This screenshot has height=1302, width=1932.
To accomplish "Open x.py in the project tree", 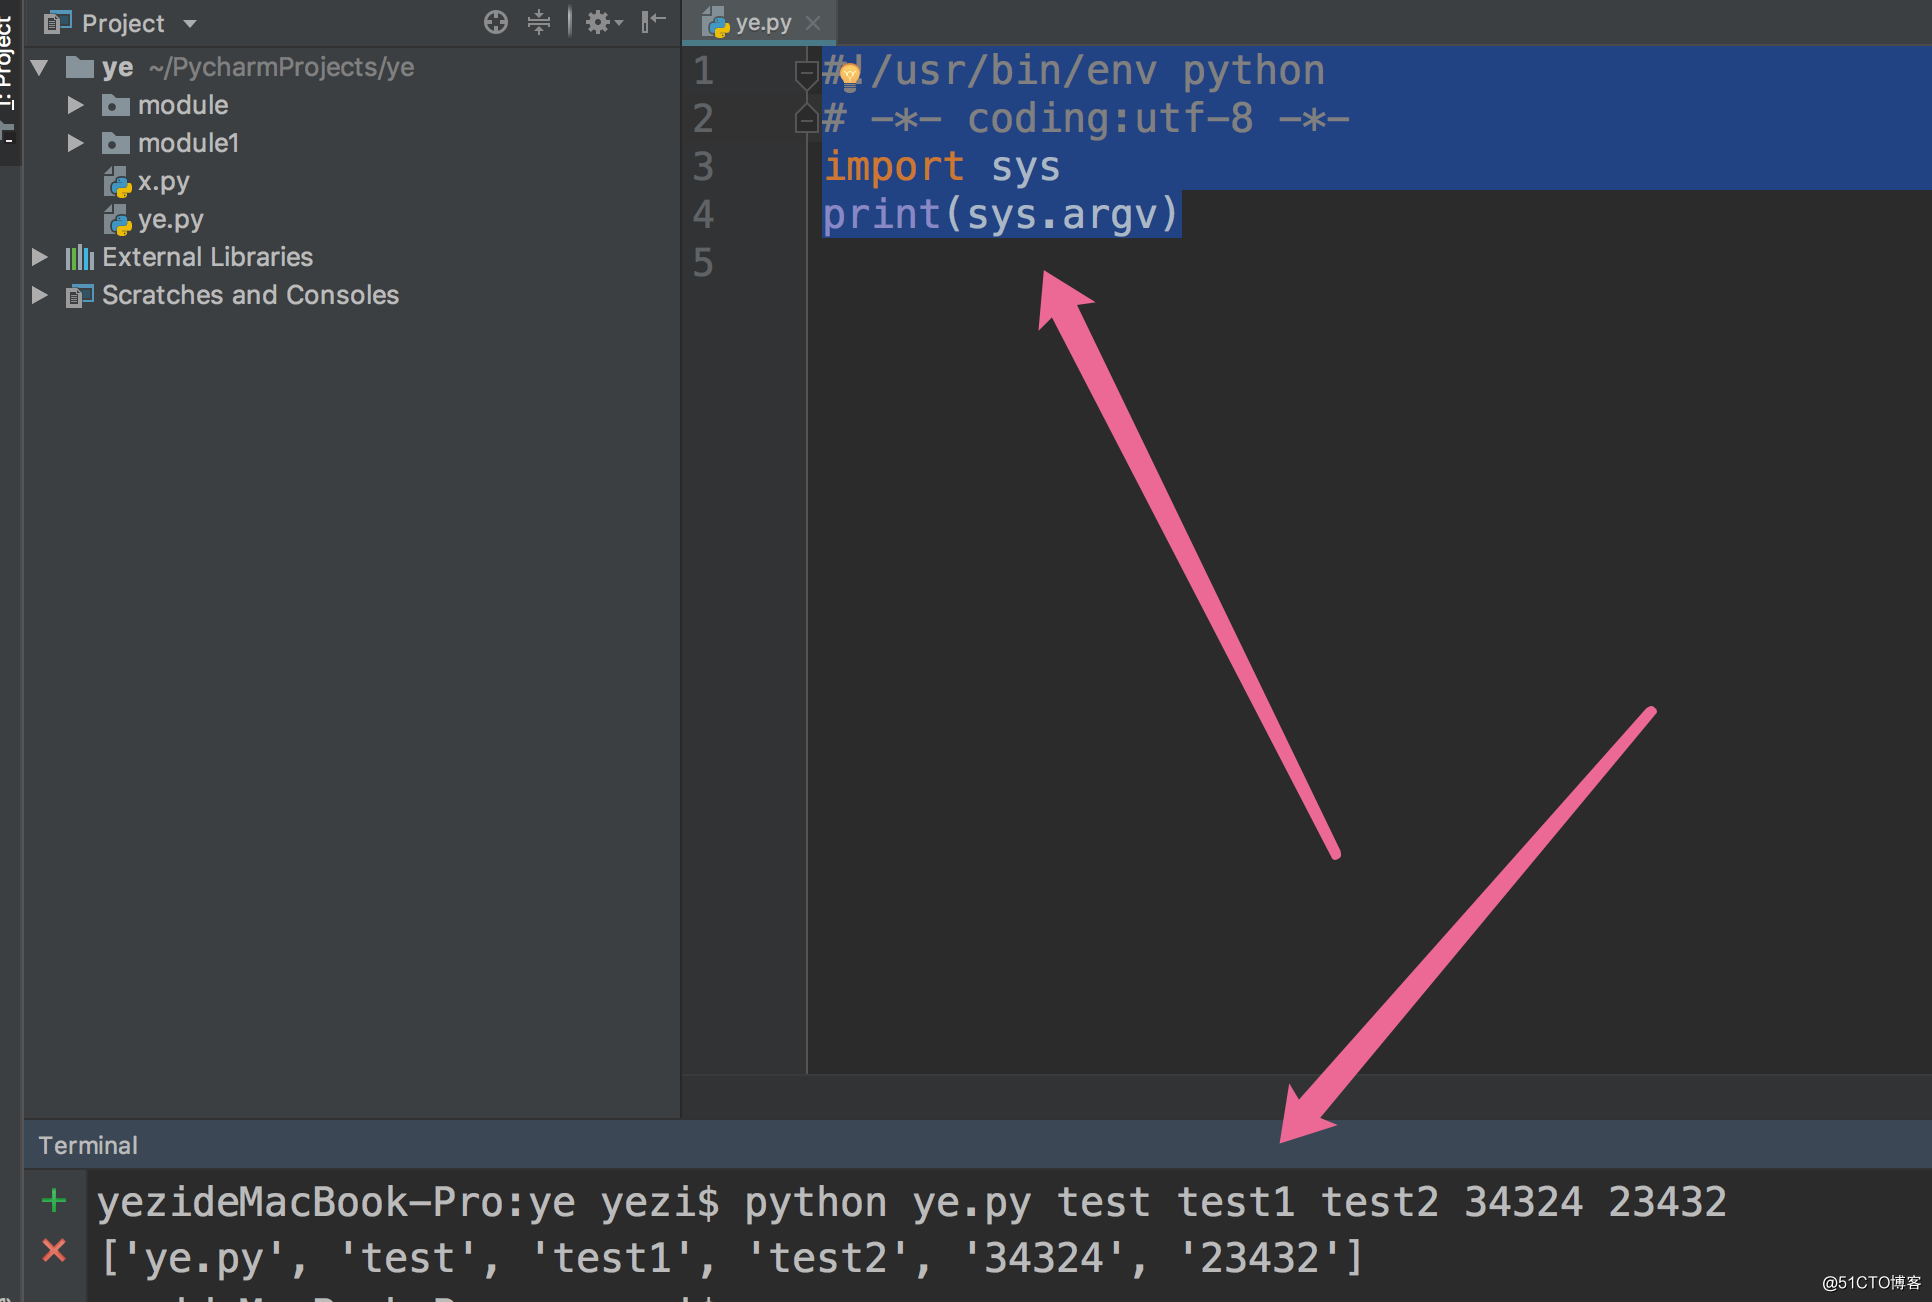I will pos(162,181).
